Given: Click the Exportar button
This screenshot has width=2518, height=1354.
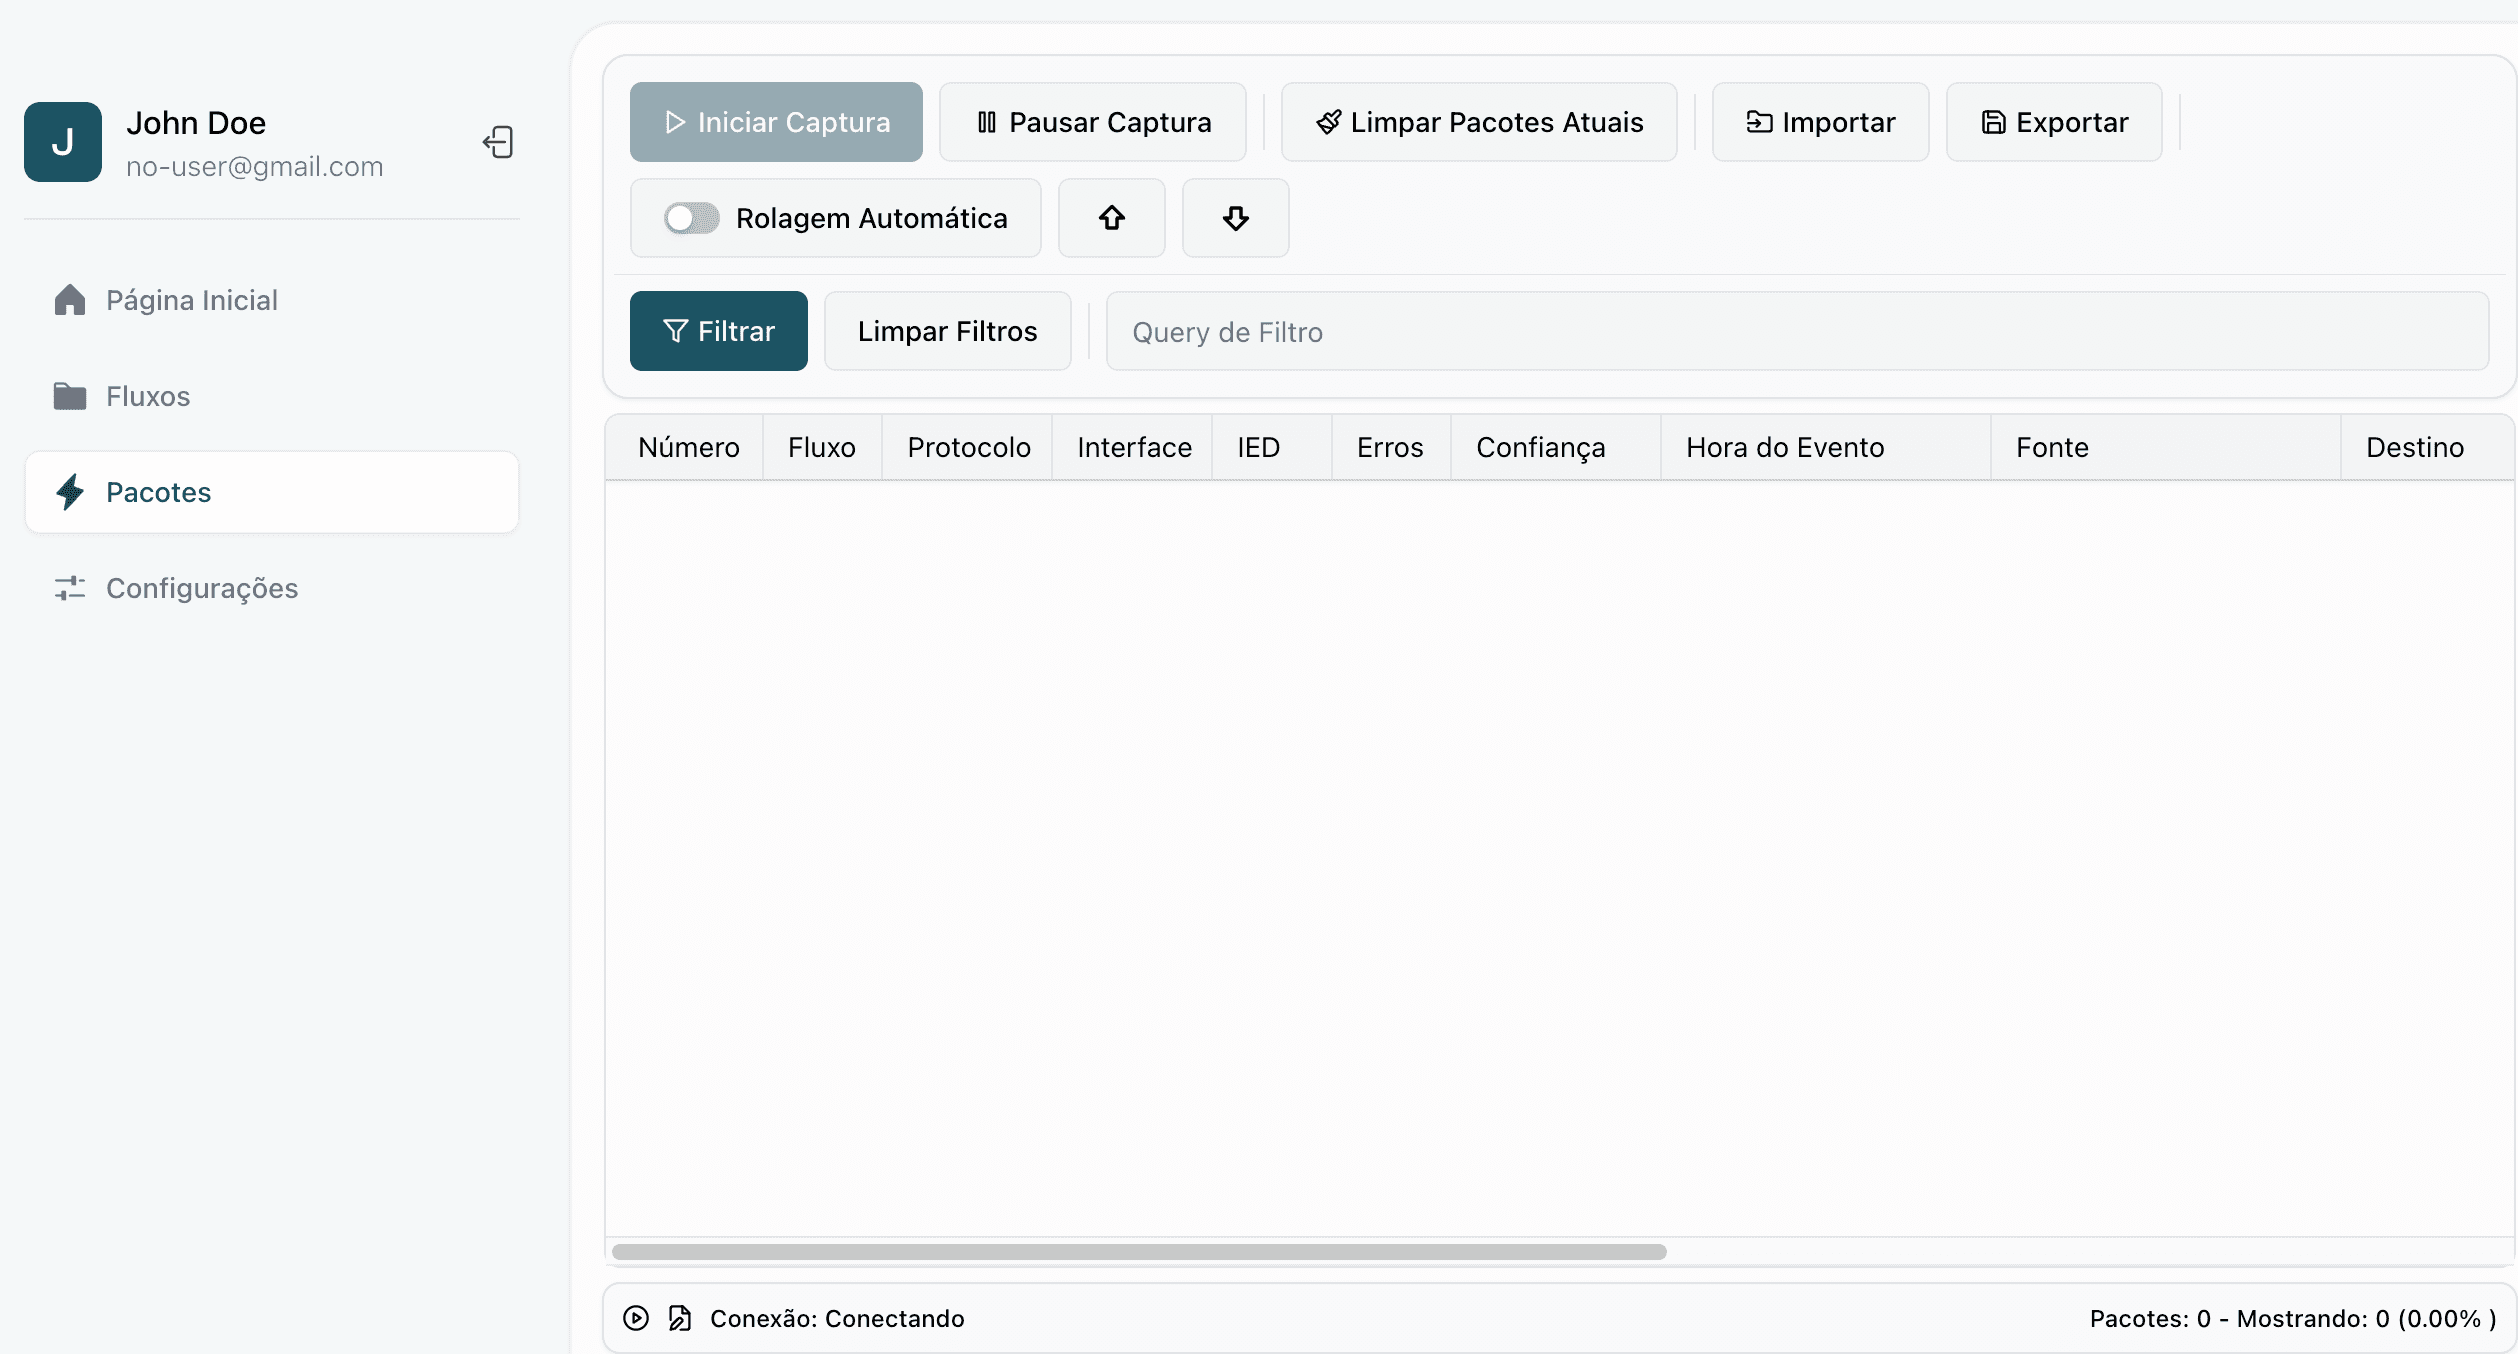Looking at the screenshot, I should tap(2054, 122).
